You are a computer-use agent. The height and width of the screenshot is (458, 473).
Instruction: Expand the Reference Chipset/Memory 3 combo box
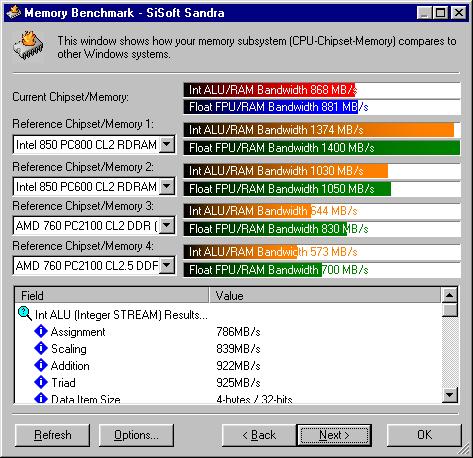167,226
